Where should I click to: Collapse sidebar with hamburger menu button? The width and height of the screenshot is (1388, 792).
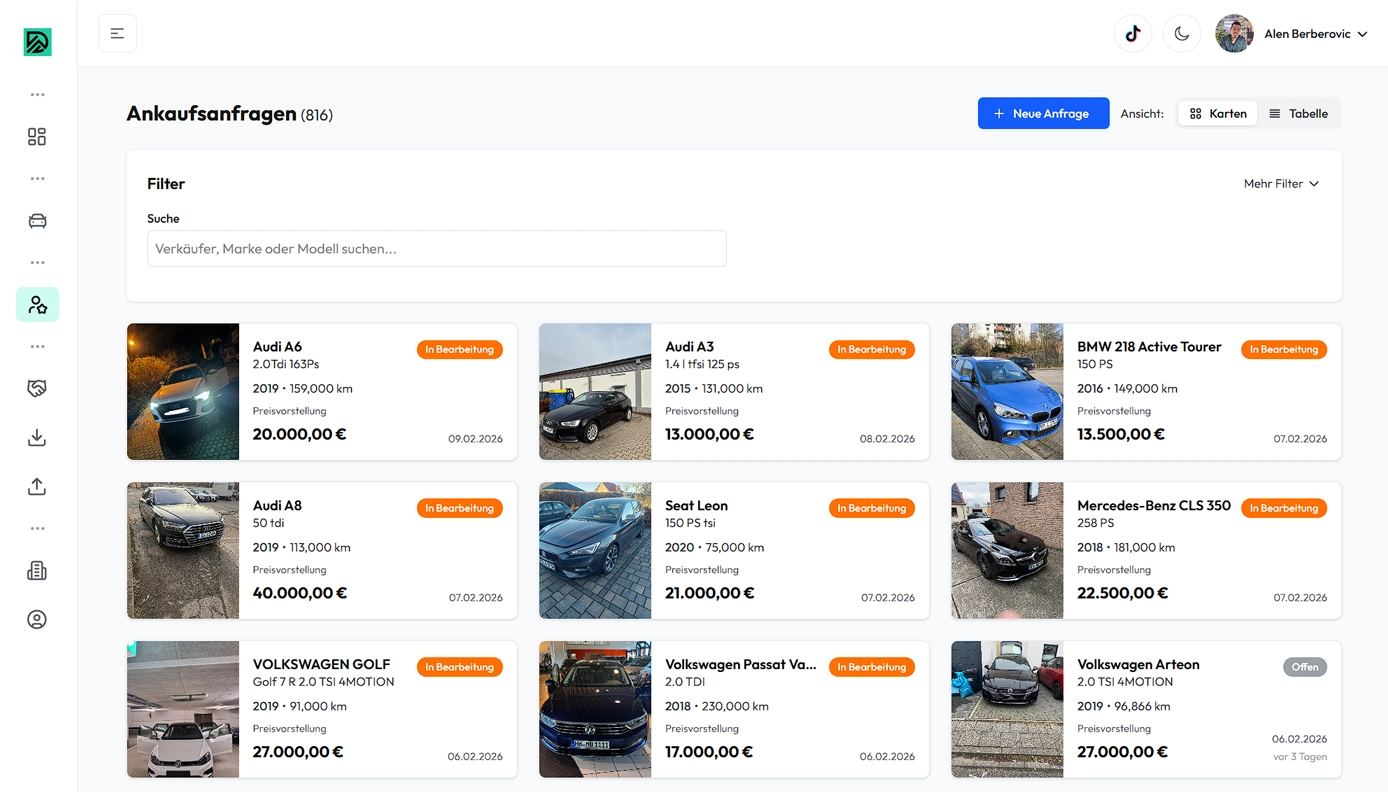pos(118,34)
